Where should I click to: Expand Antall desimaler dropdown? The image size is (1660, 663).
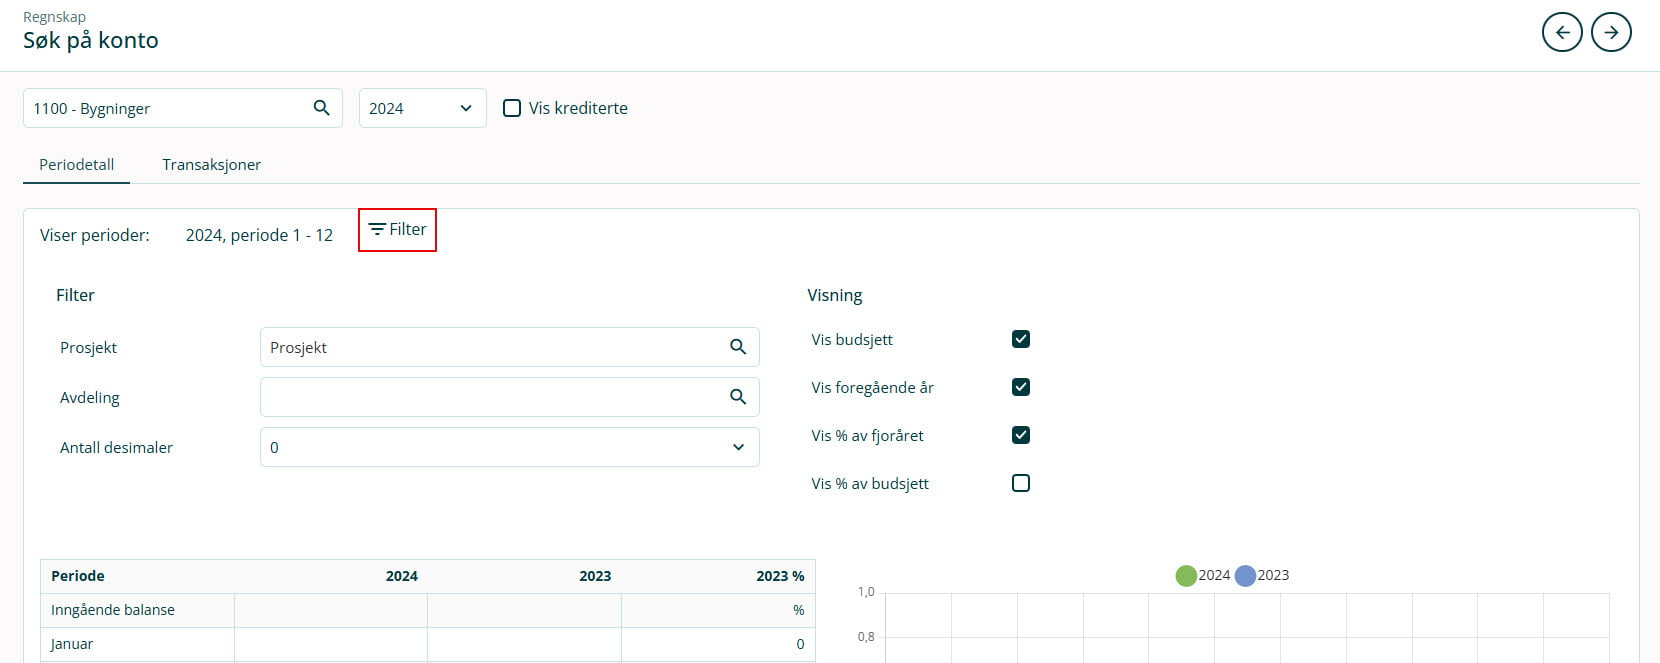[509, 447]
